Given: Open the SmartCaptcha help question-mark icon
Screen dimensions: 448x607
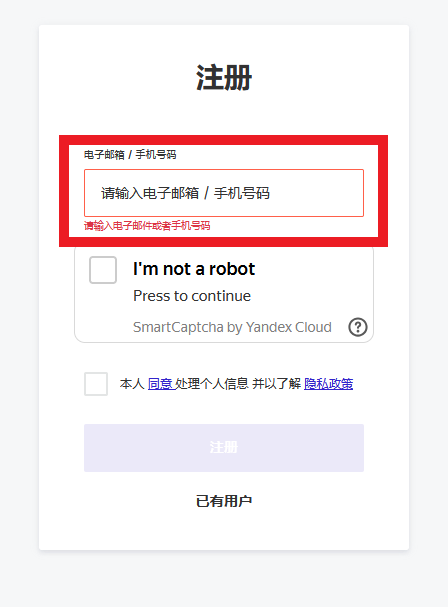Looking at the screenshot, I should tap(358, 327).
